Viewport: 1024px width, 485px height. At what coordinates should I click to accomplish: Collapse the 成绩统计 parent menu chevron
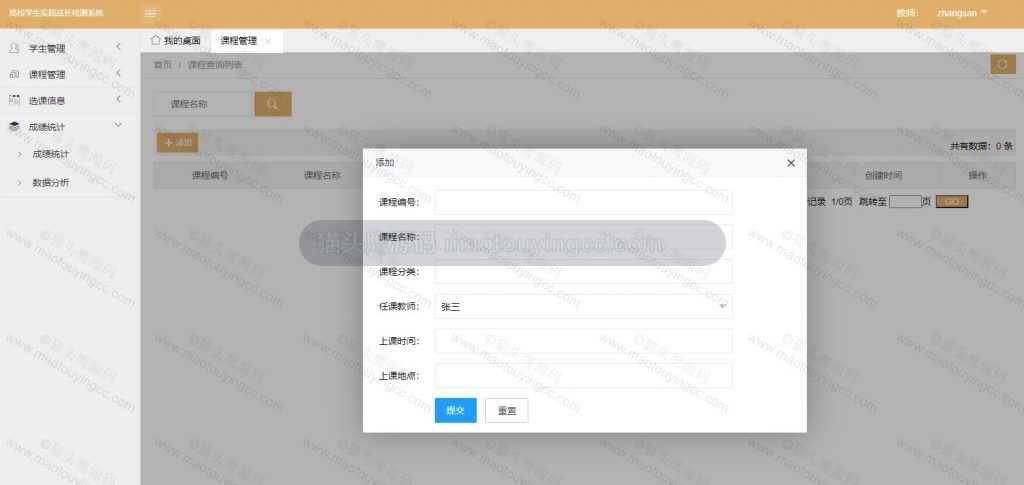(118, 125)
